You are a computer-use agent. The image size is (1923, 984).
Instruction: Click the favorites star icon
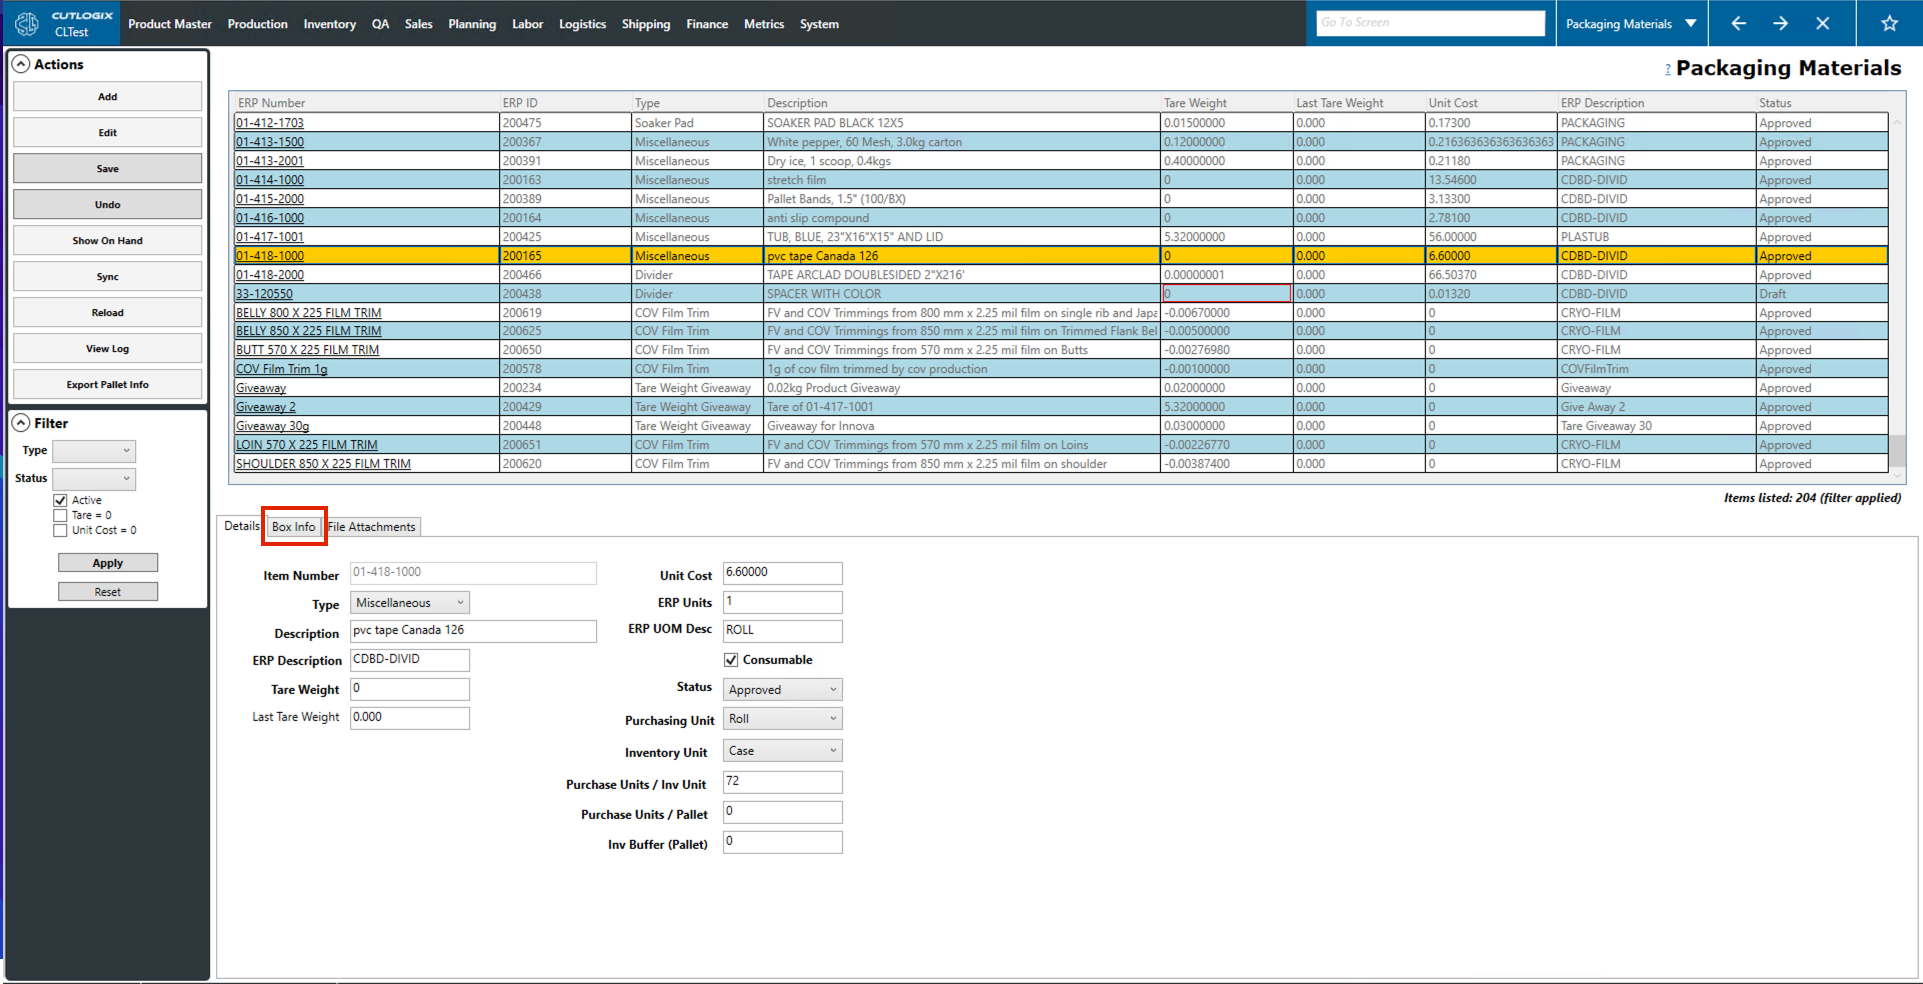[1888, 23]
